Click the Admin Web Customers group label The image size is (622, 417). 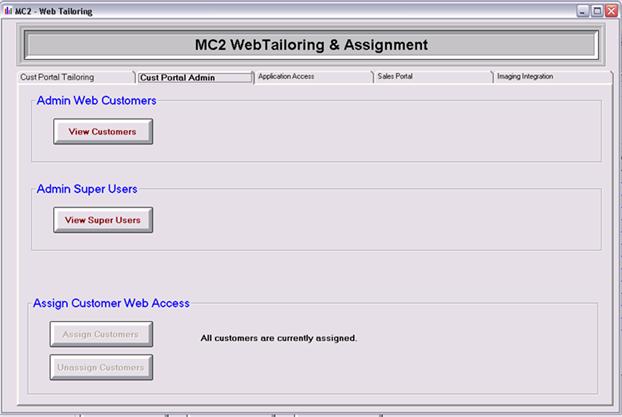[96, 100]
